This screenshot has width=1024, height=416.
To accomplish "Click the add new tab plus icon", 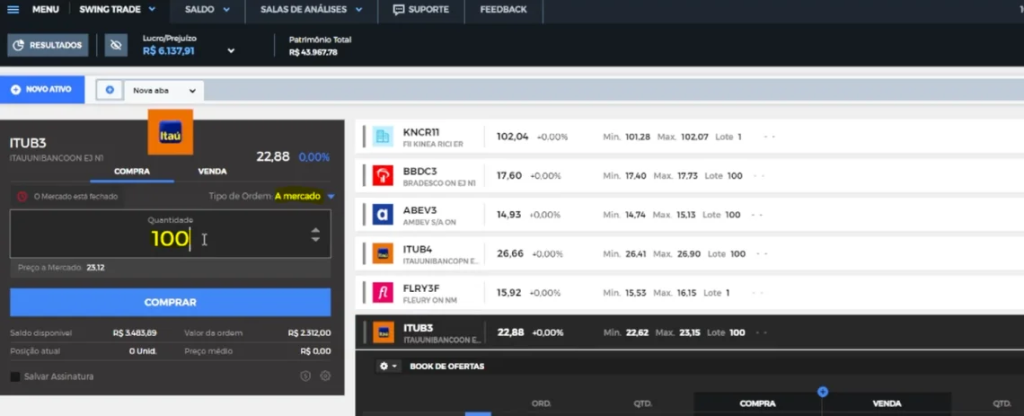I will [109, 90].
